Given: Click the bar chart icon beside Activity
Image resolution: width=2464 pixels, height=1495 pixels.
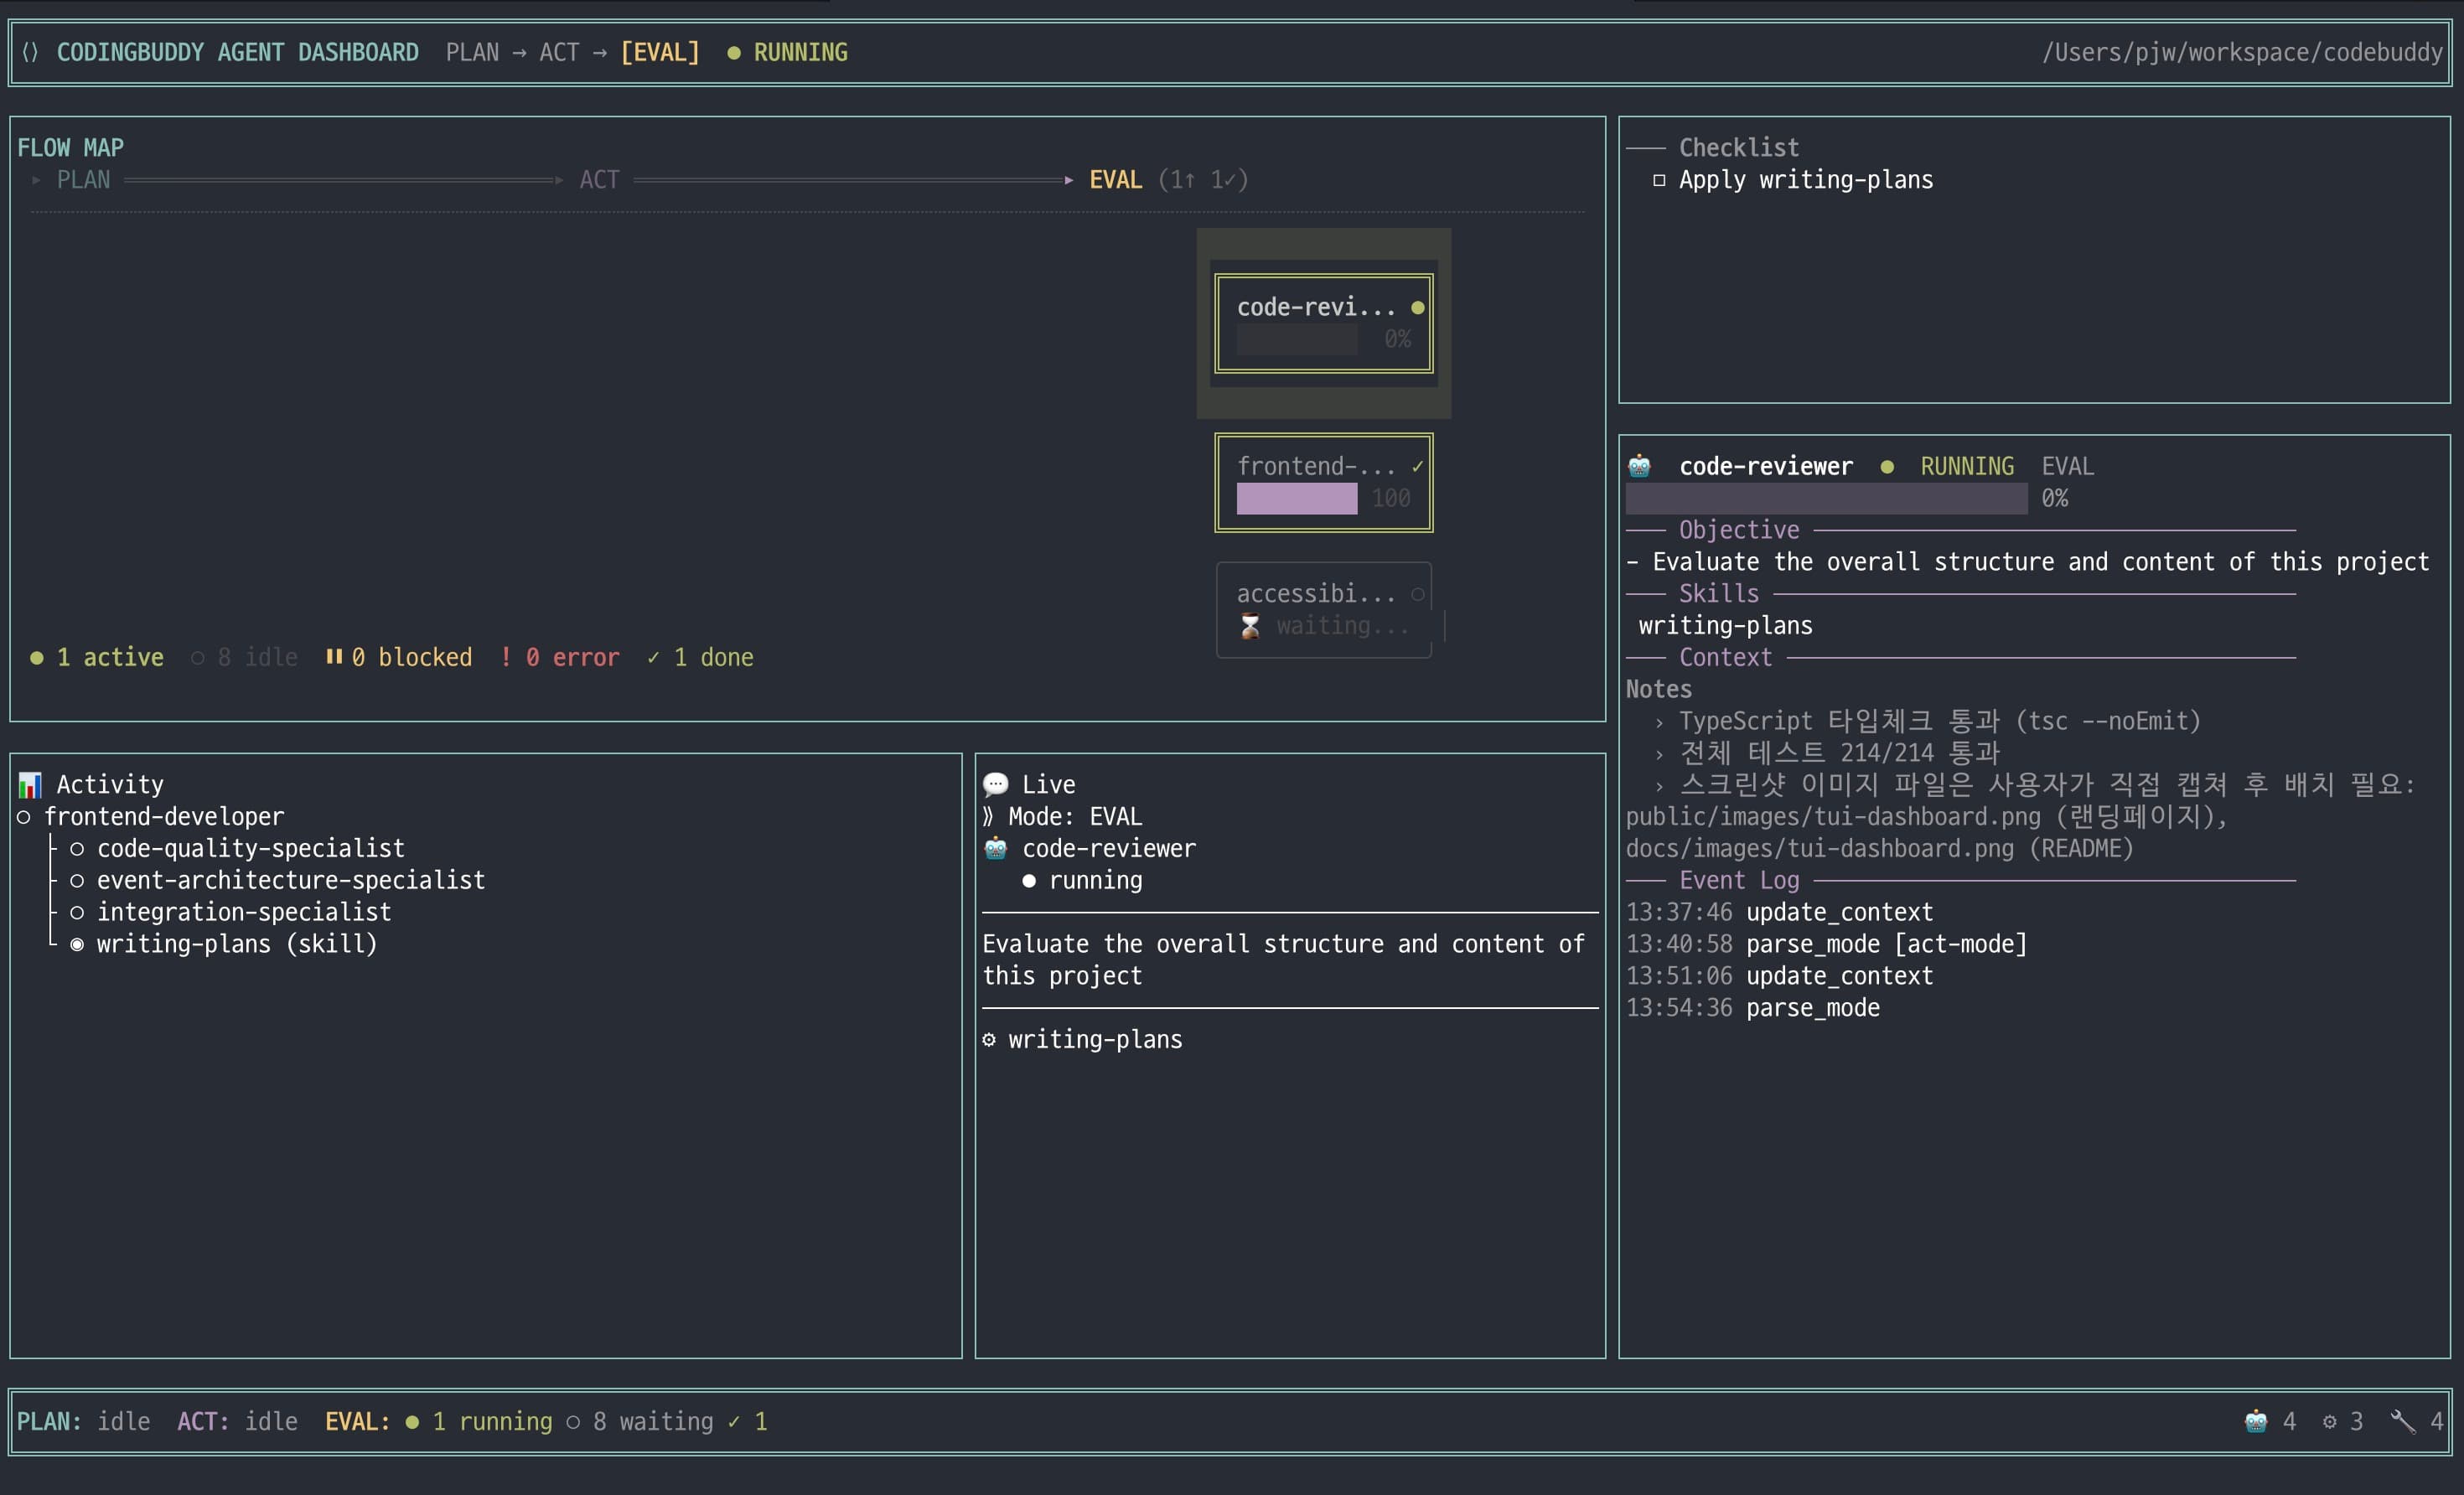Looking at the screenshot, I should 30,784.
